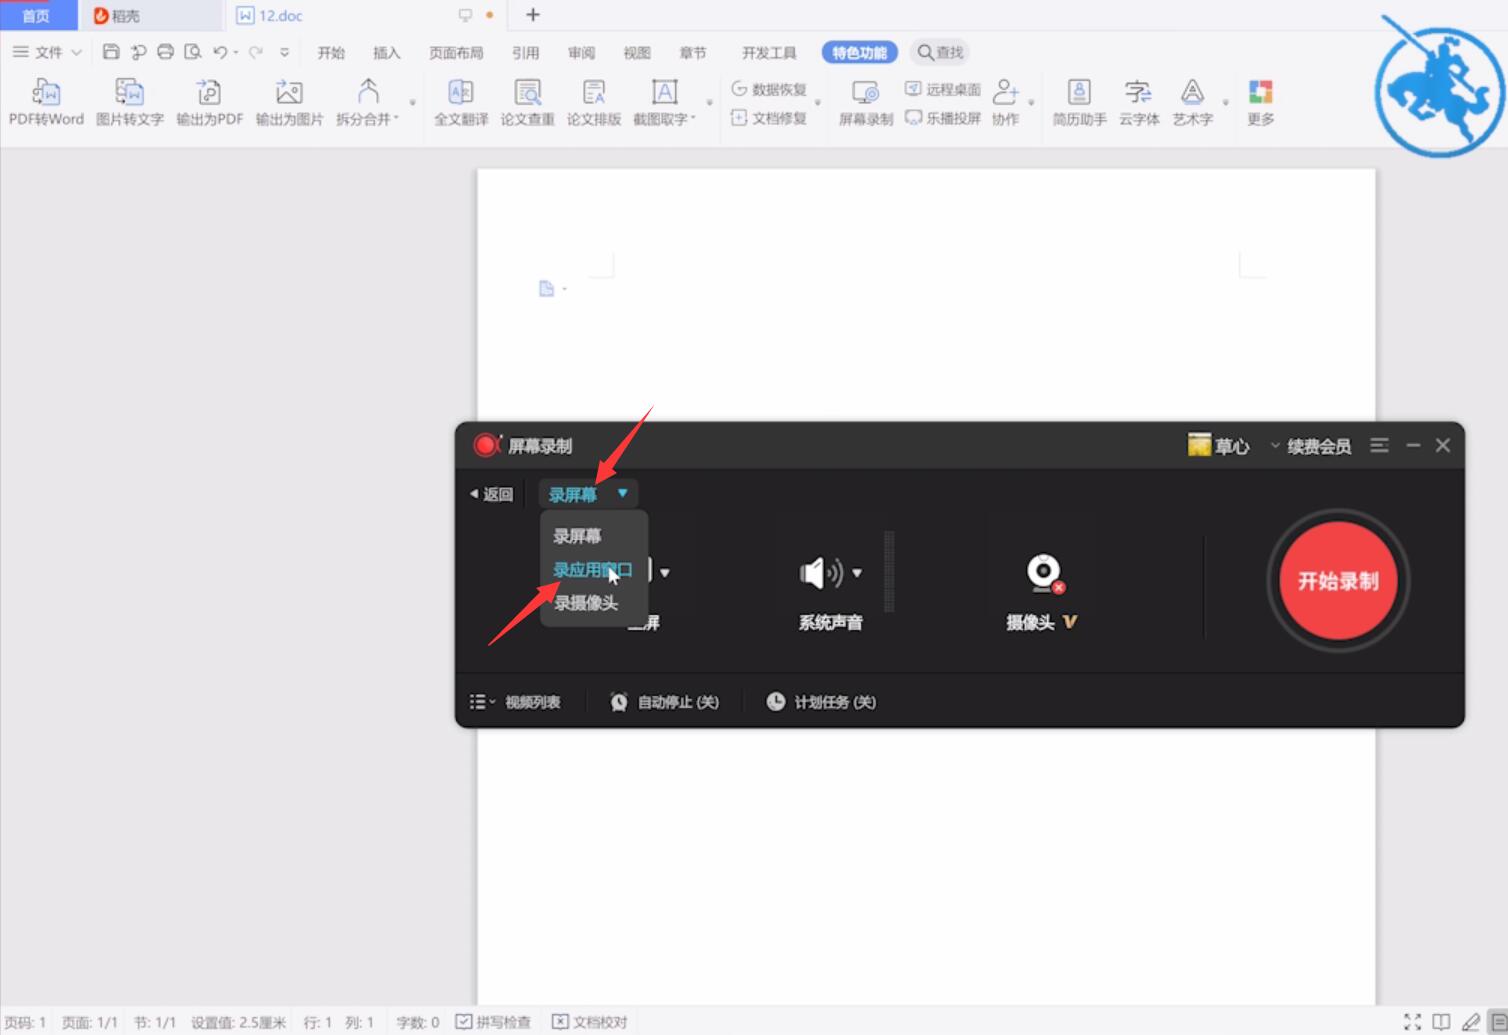Click the print preview icon
This screenshot has height=1035, width=1508.
pos(193,52)
